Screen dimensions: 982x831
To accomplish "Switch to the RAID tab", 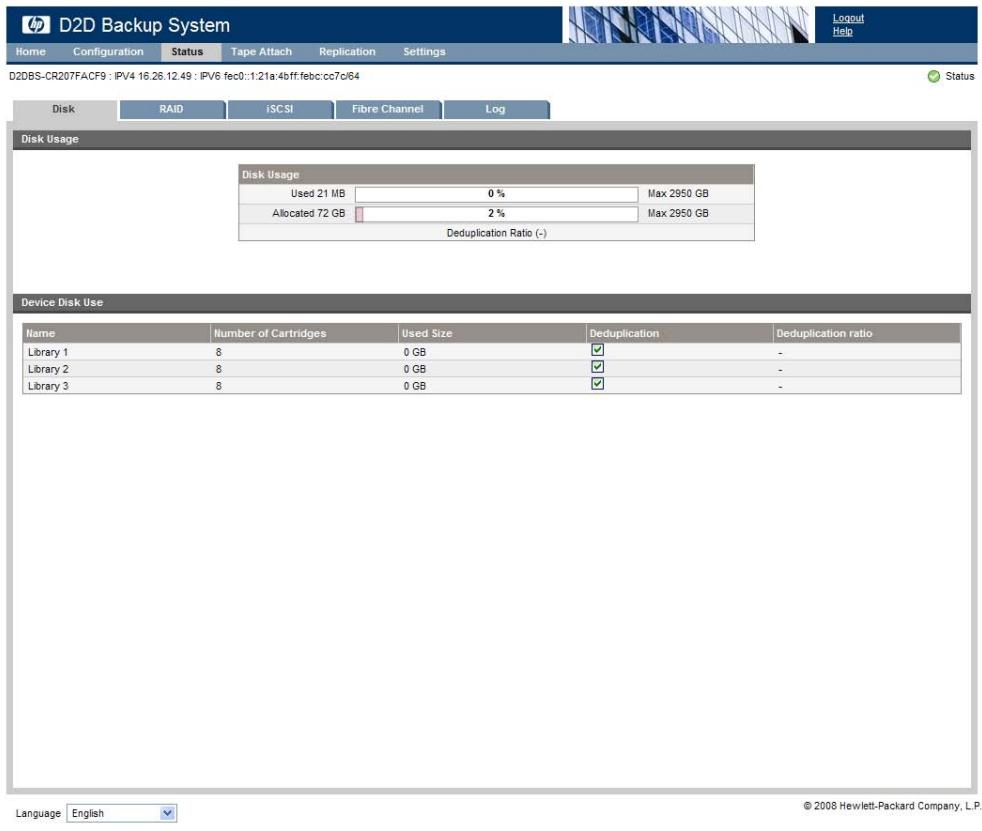I will pos(172,109).
